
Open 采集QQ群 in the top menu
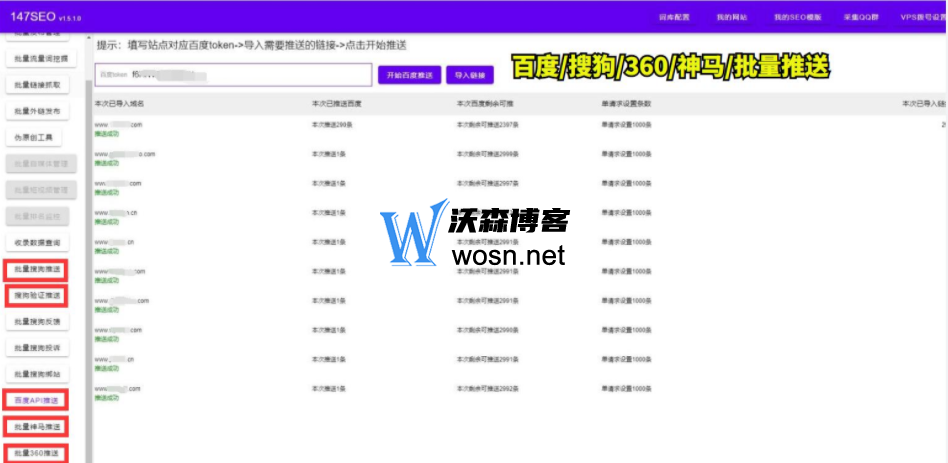[x=859, y=17]
